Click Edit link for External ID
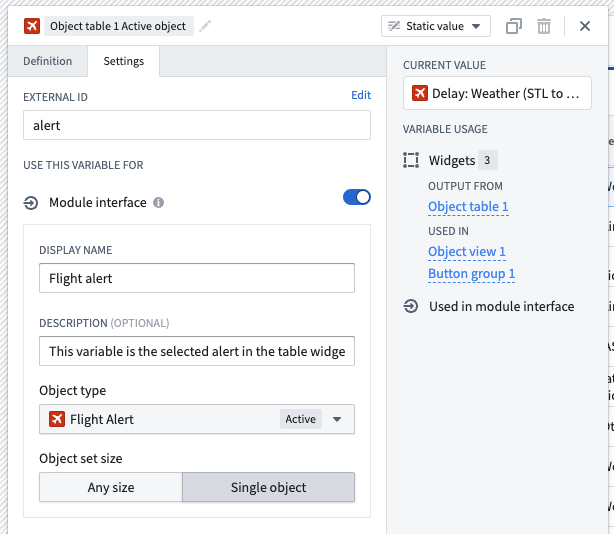The image size is (614, 534). tap(361, 95)
